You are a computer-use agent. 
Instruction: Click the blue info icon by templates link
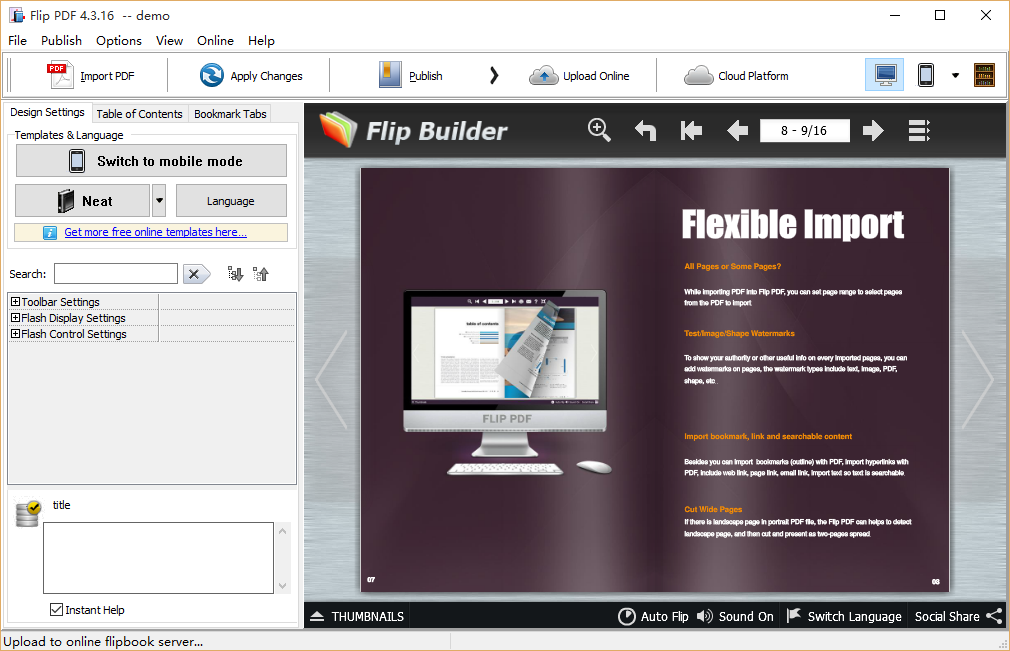pyautogui.click(x=50, y=232)
